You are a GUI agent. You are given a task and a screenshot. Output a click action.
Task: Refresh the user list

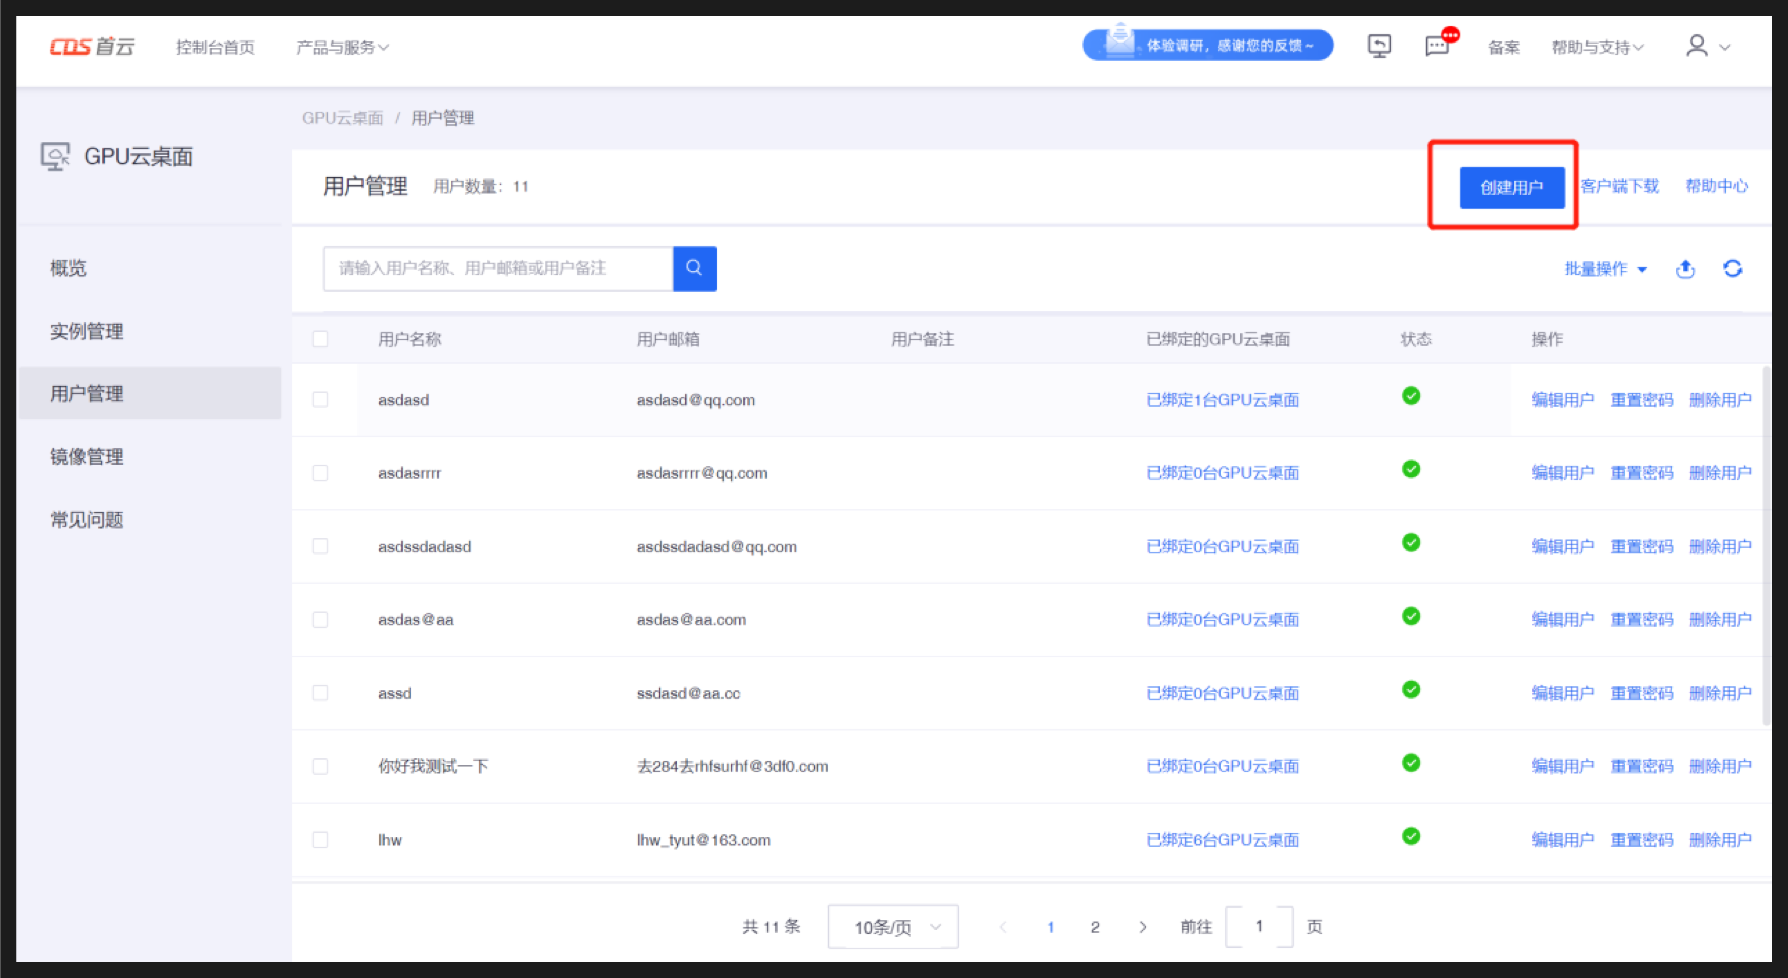pos(1732,269)
